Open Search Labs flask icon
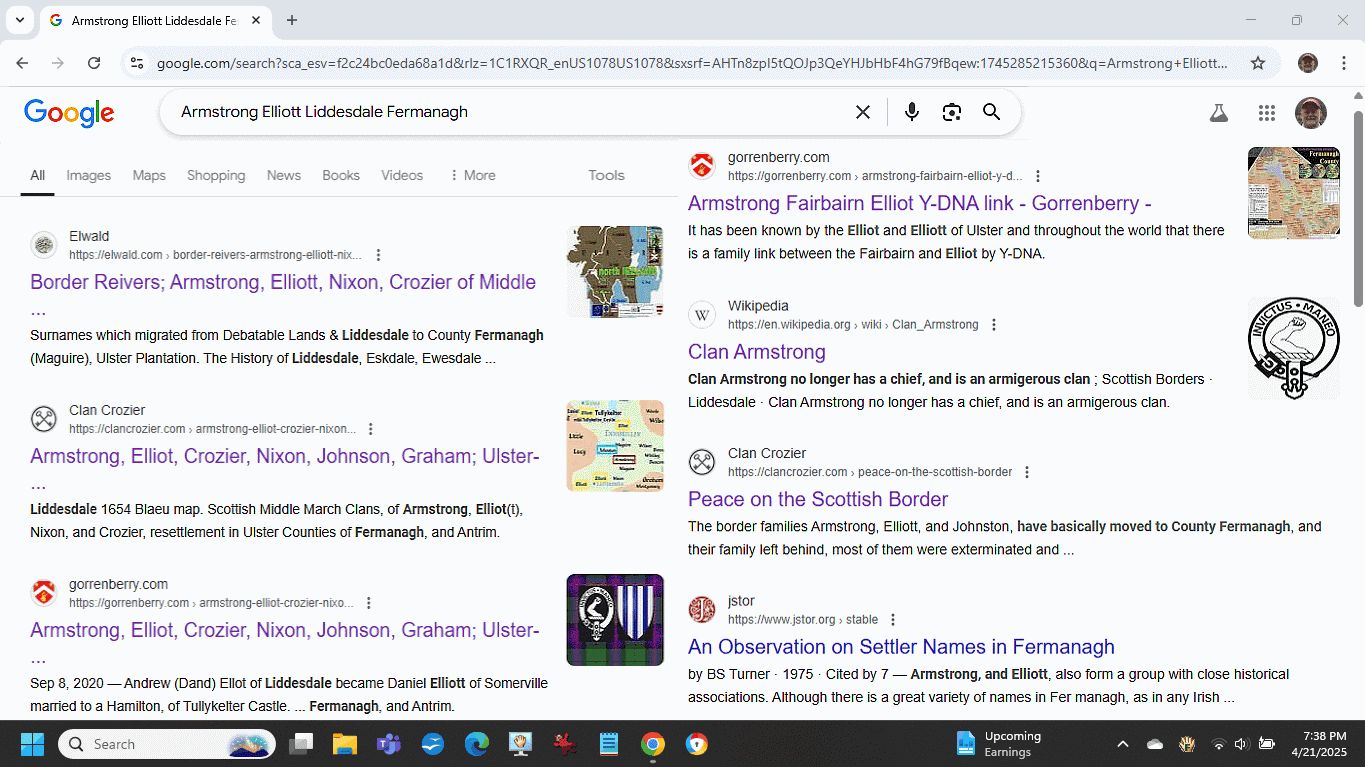Image resolution: width=1365 pixels, height=767 pixels. (x=1218, y=113)
